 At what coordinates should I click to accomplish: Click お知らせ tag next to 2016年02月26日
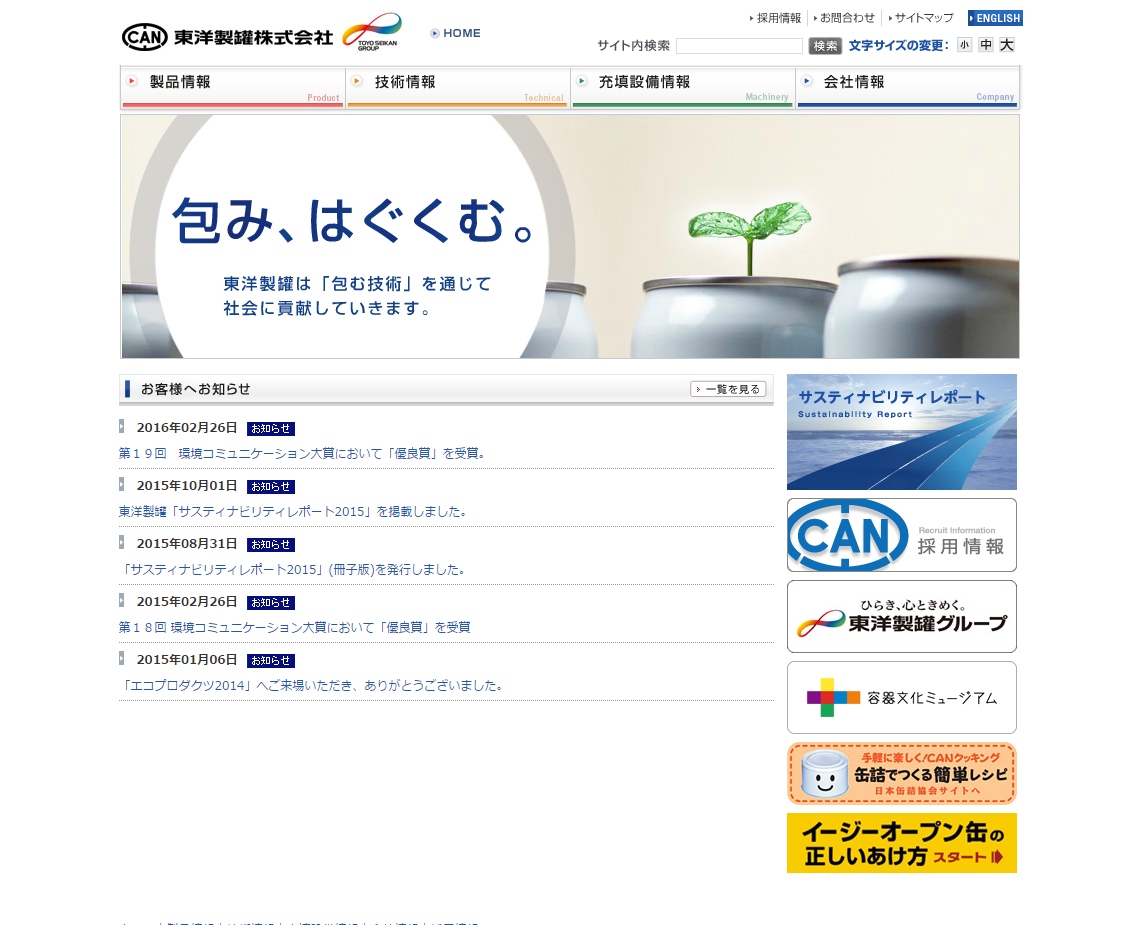tap(271, 429)
